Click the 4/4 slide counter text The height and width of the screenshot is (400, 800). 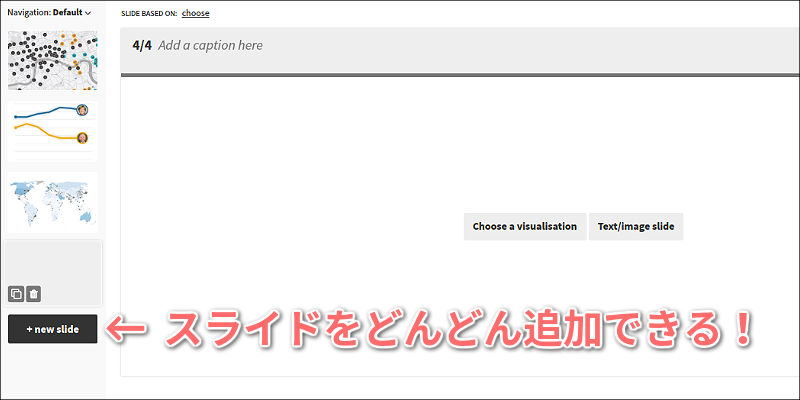[x=142, y=45]
